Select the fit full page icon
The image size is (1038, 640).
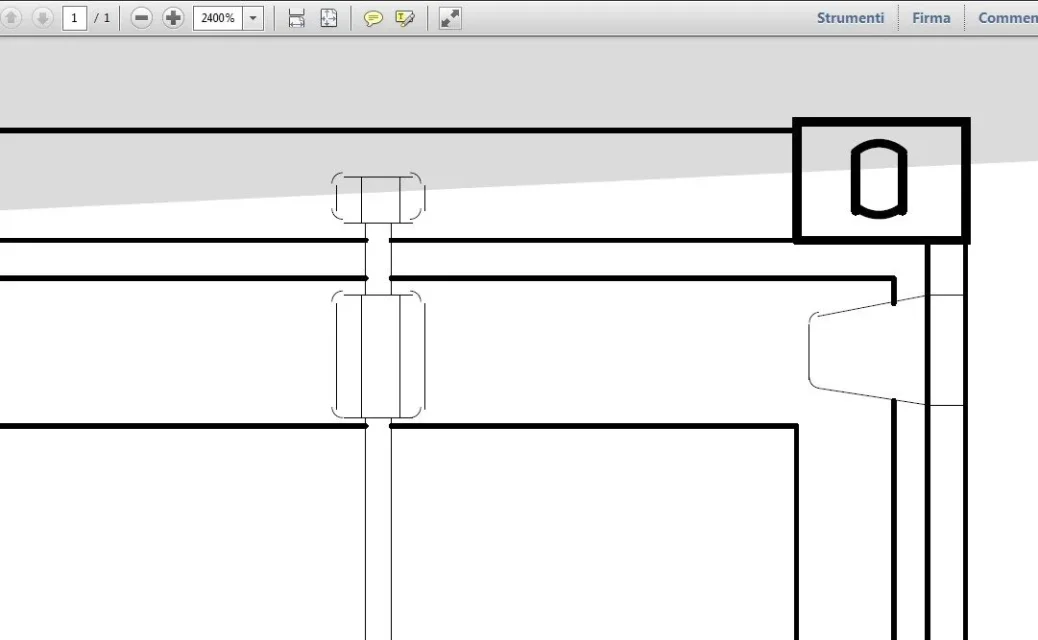328,18
